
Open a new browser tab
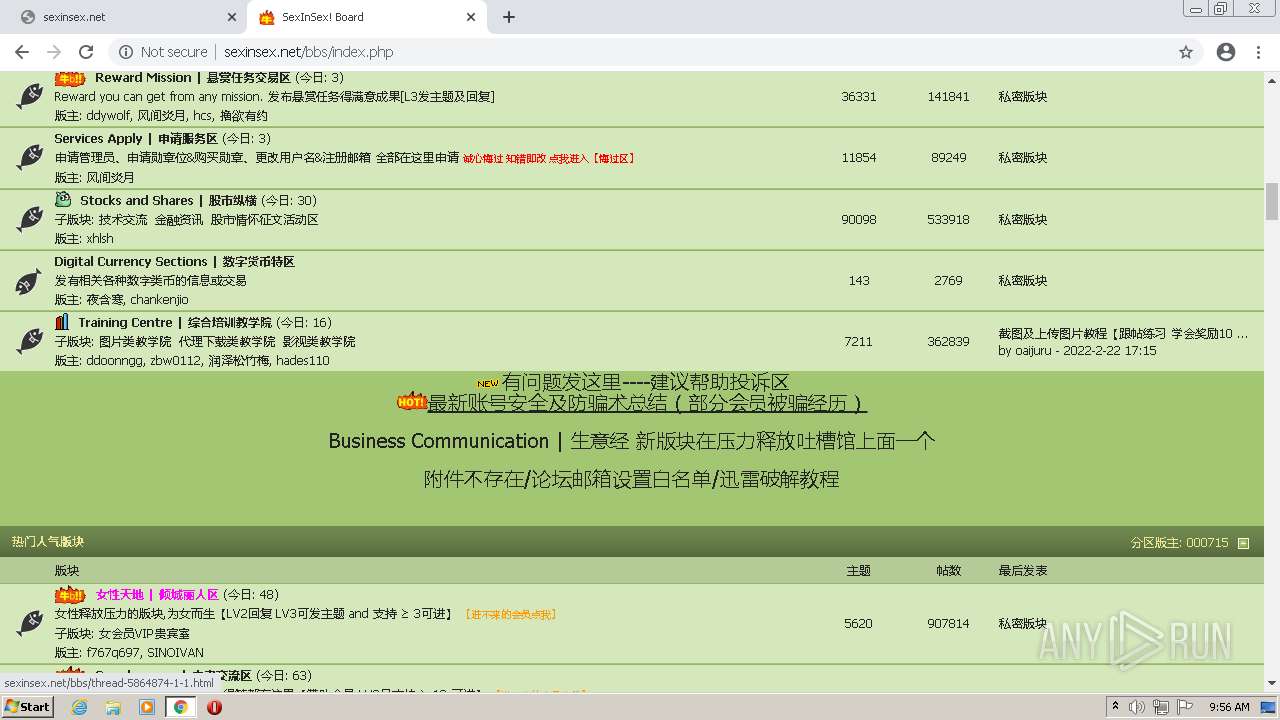[508, 17]
